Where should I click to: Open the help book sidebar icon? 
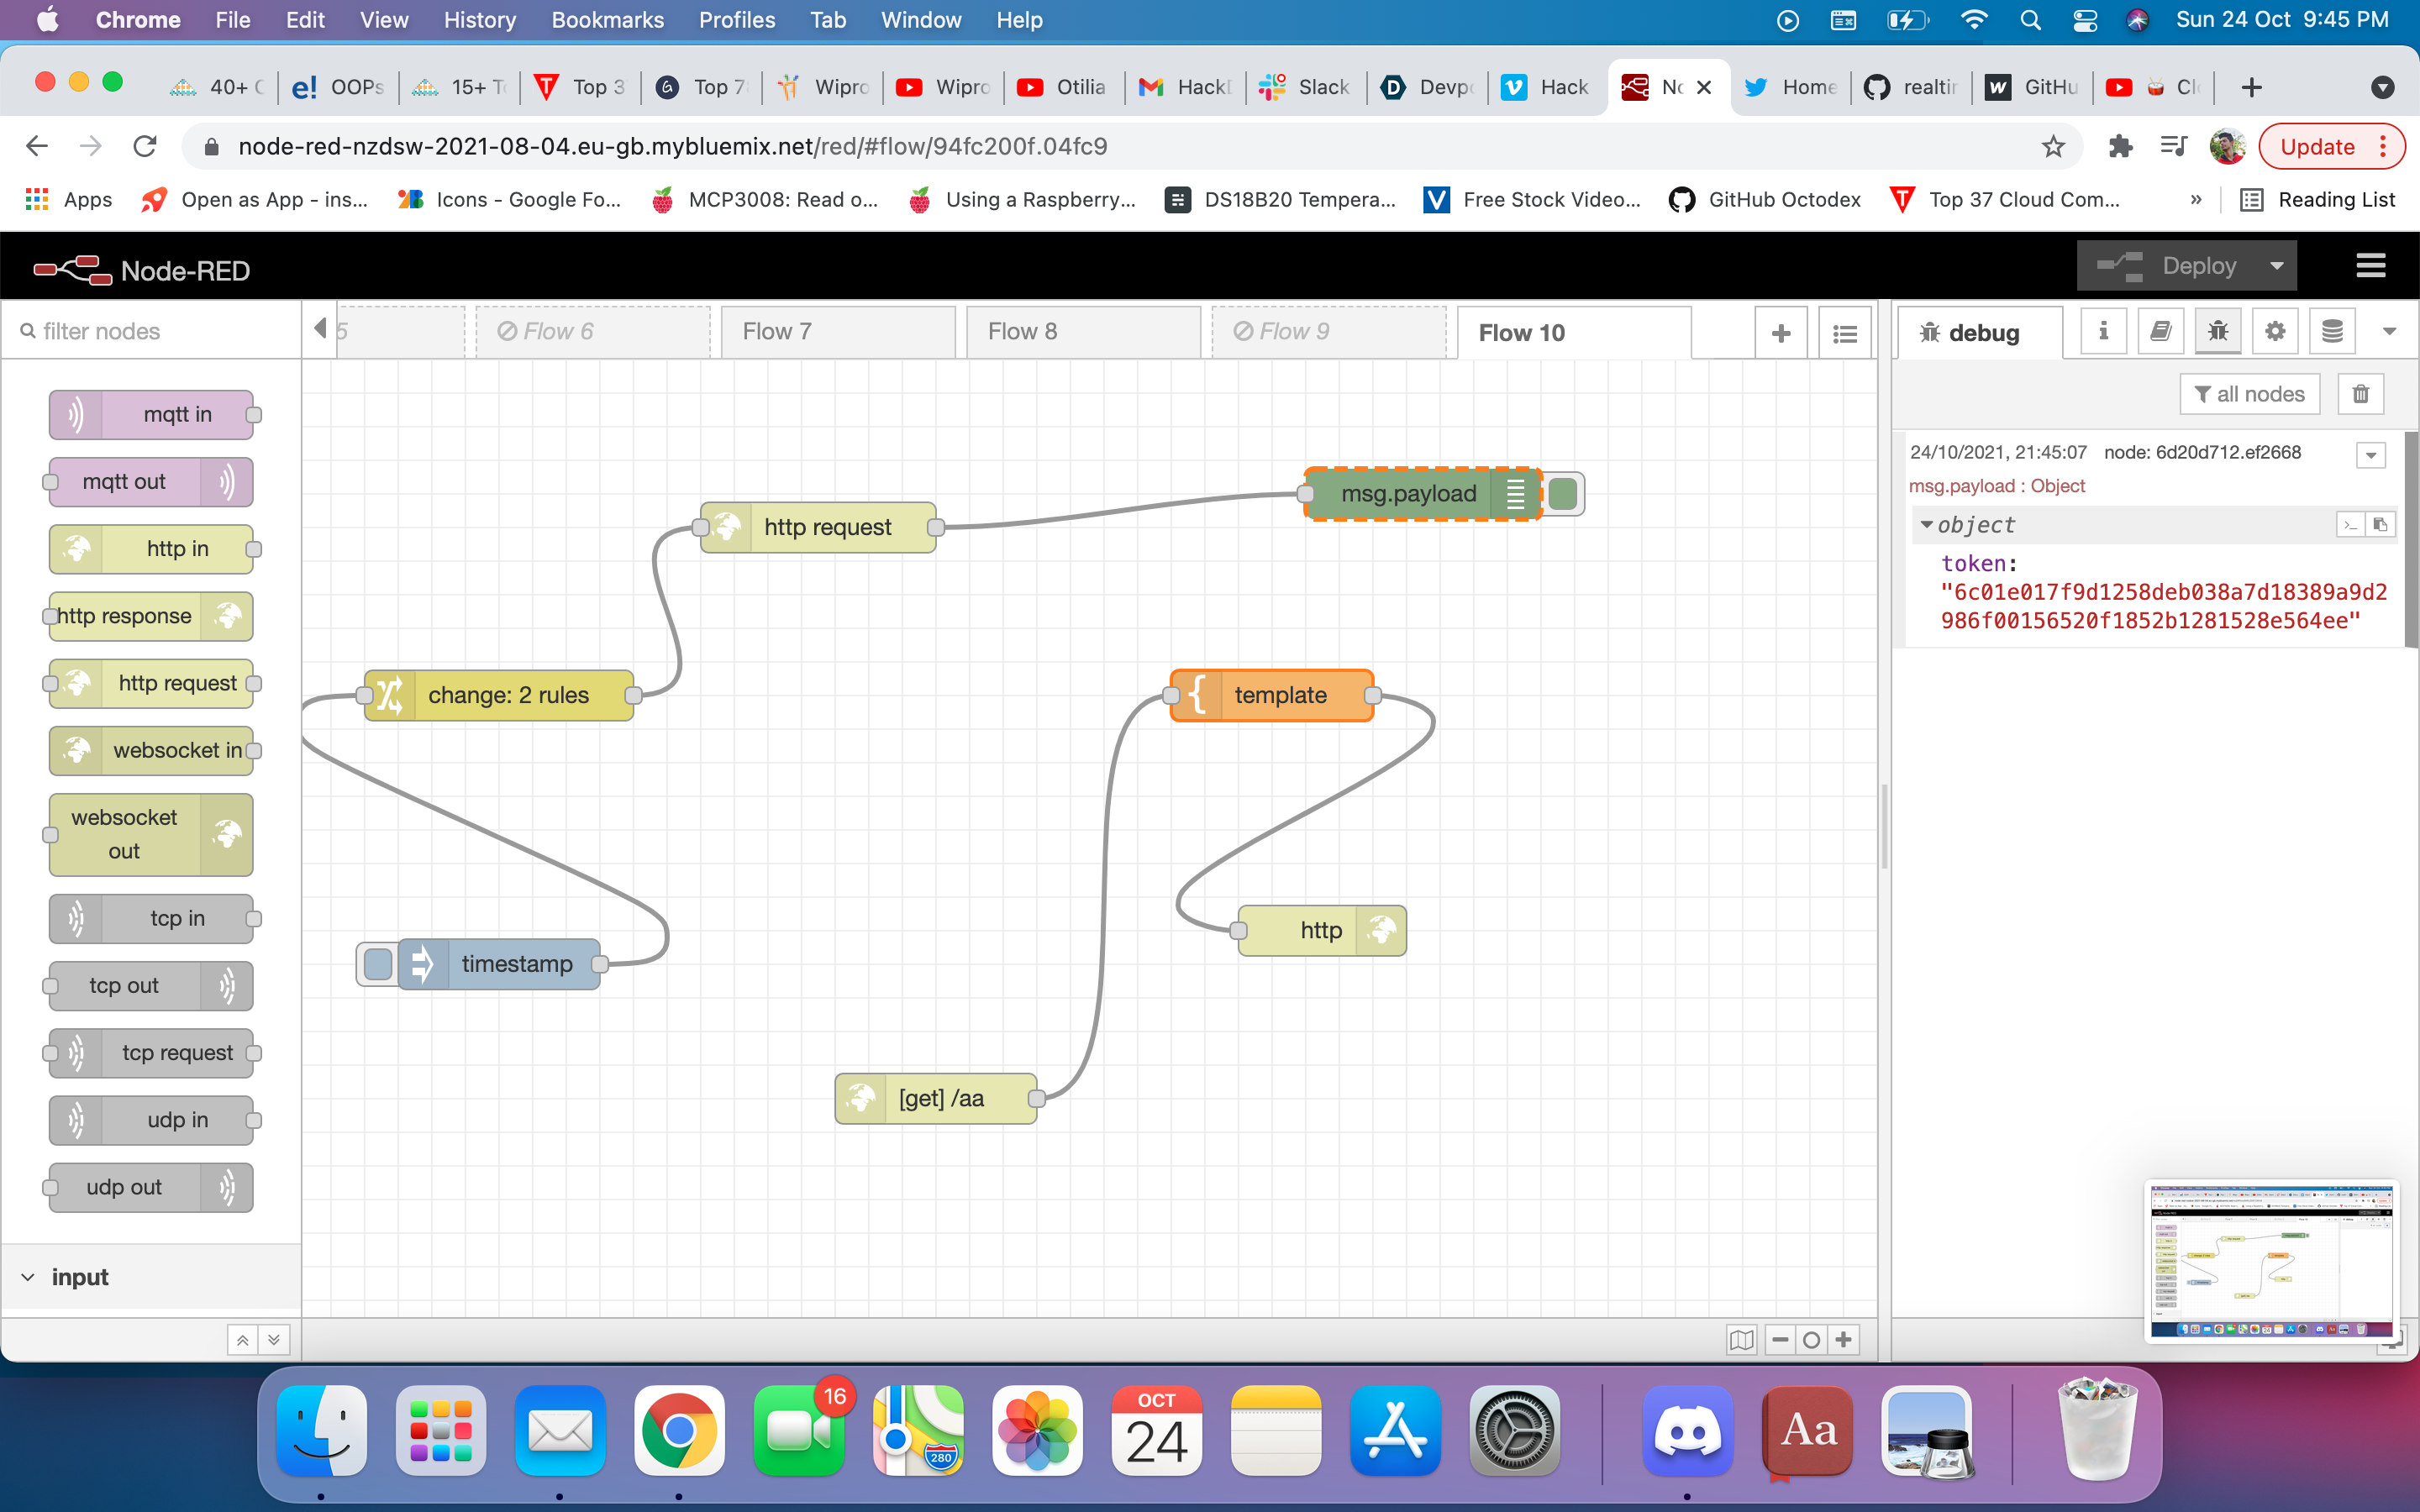pyautogui.click(x=2160, y=331)
